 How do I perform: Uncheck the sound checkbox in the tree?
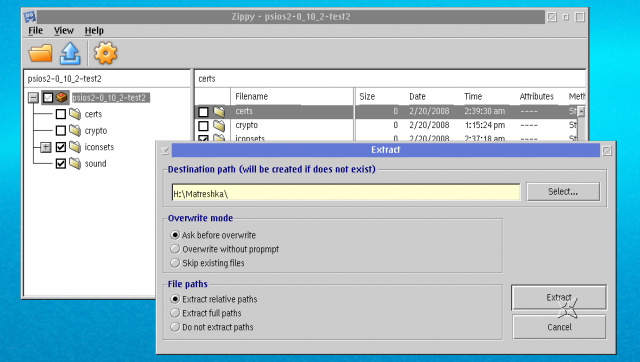tap(60, 164)
